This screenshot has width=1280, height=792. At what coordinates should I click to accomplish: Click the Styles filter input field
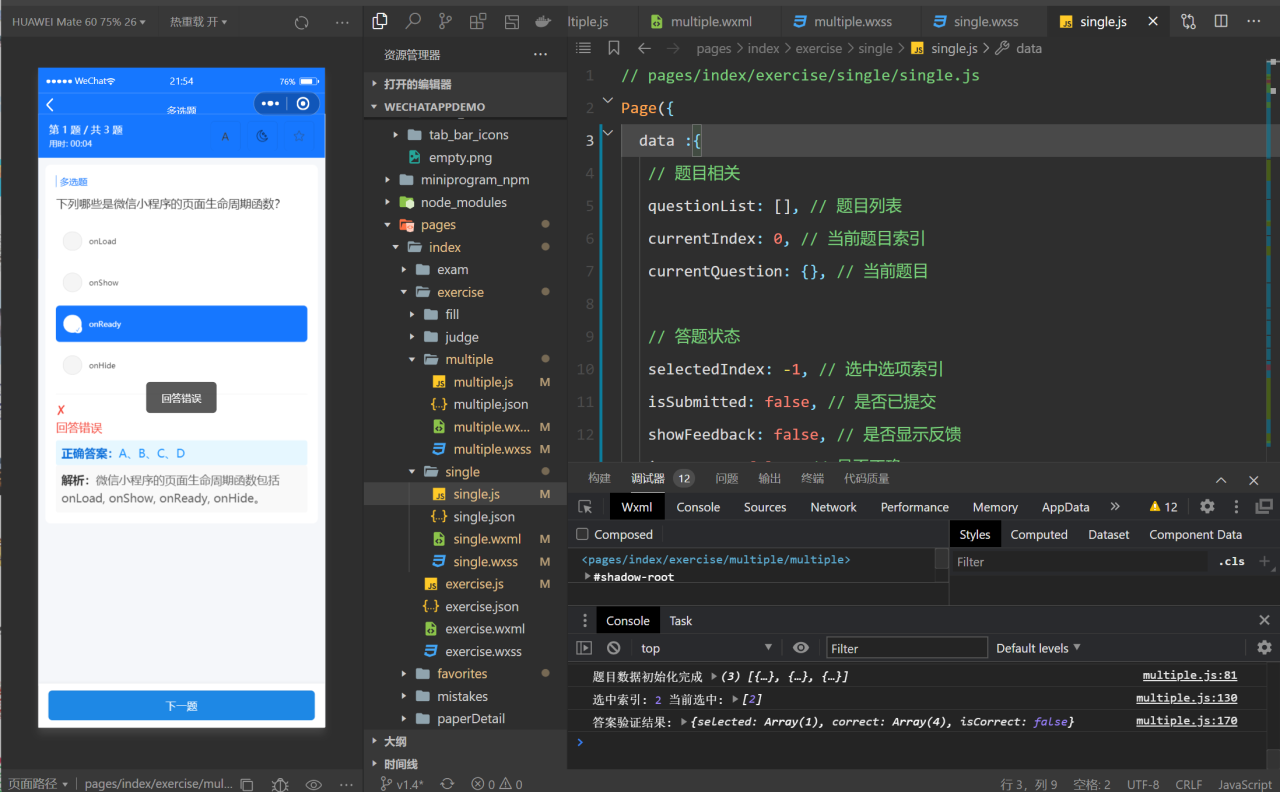tap(1080, 562)
